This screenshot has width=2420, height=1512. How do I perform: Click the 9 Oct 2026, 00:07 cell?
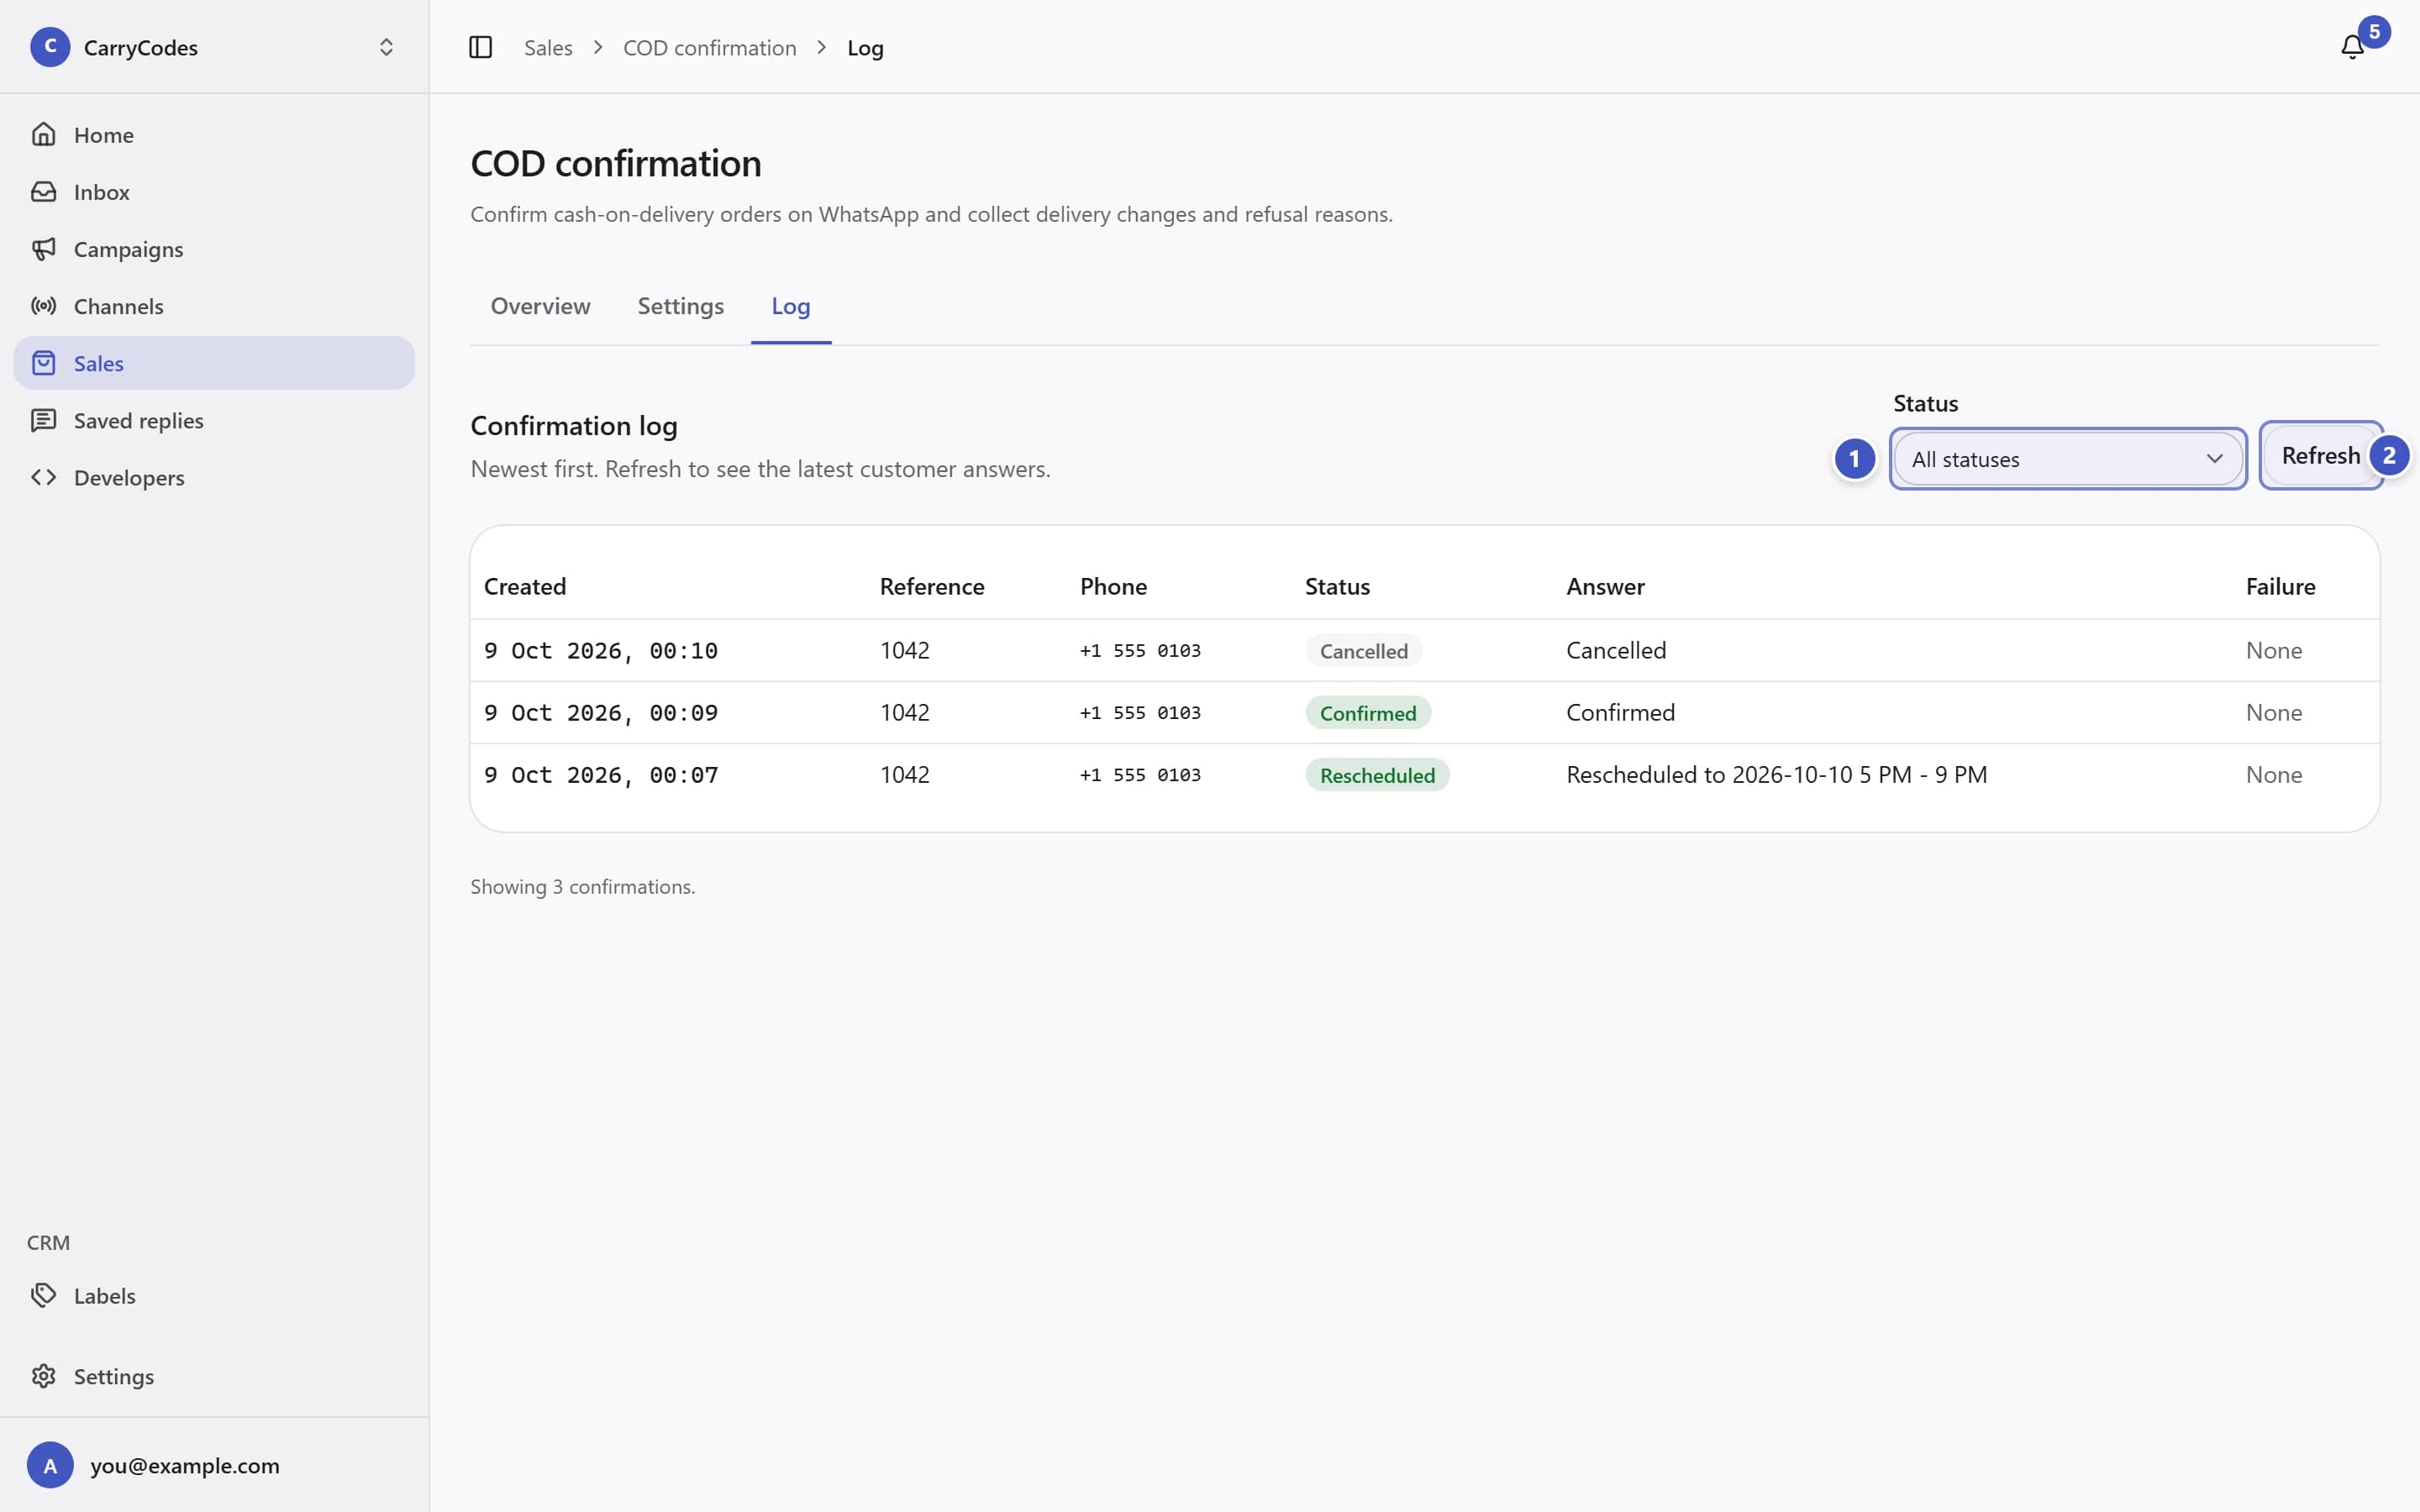(x=601, y=775)
